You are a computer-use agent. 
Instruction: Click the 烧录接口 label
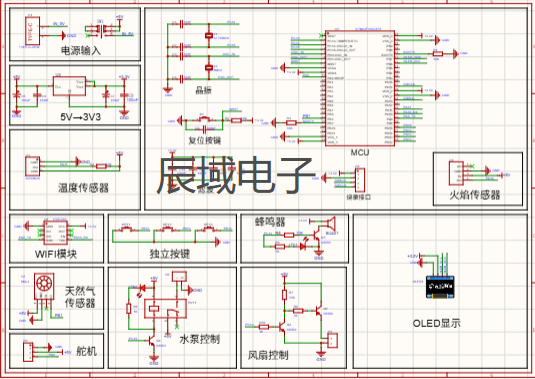(x=359, y=197)
